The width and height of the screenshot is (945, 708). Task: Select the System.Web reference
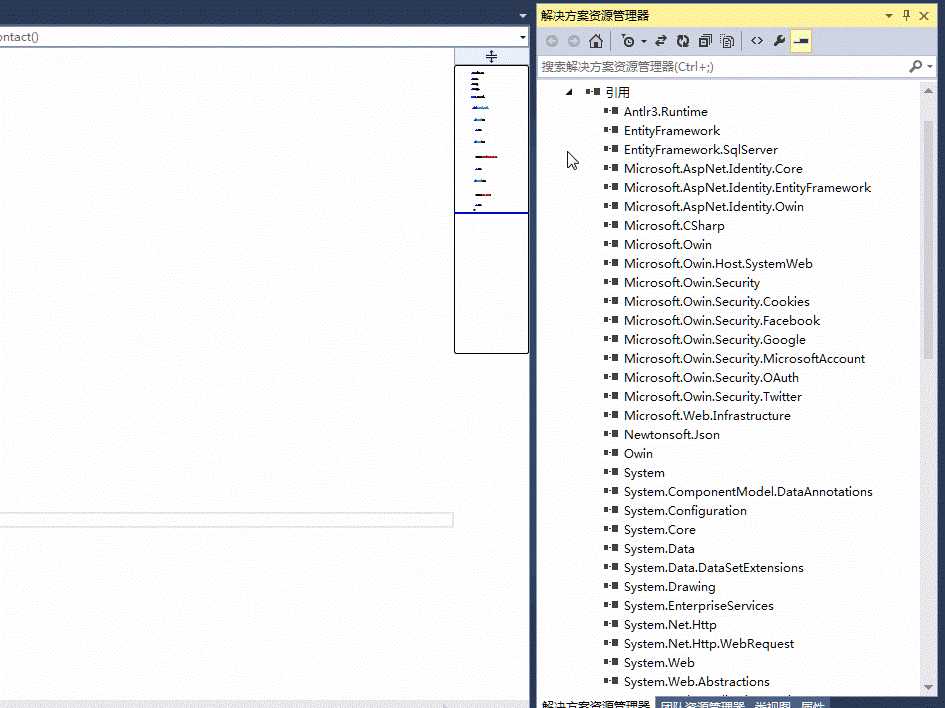[659, 662]
